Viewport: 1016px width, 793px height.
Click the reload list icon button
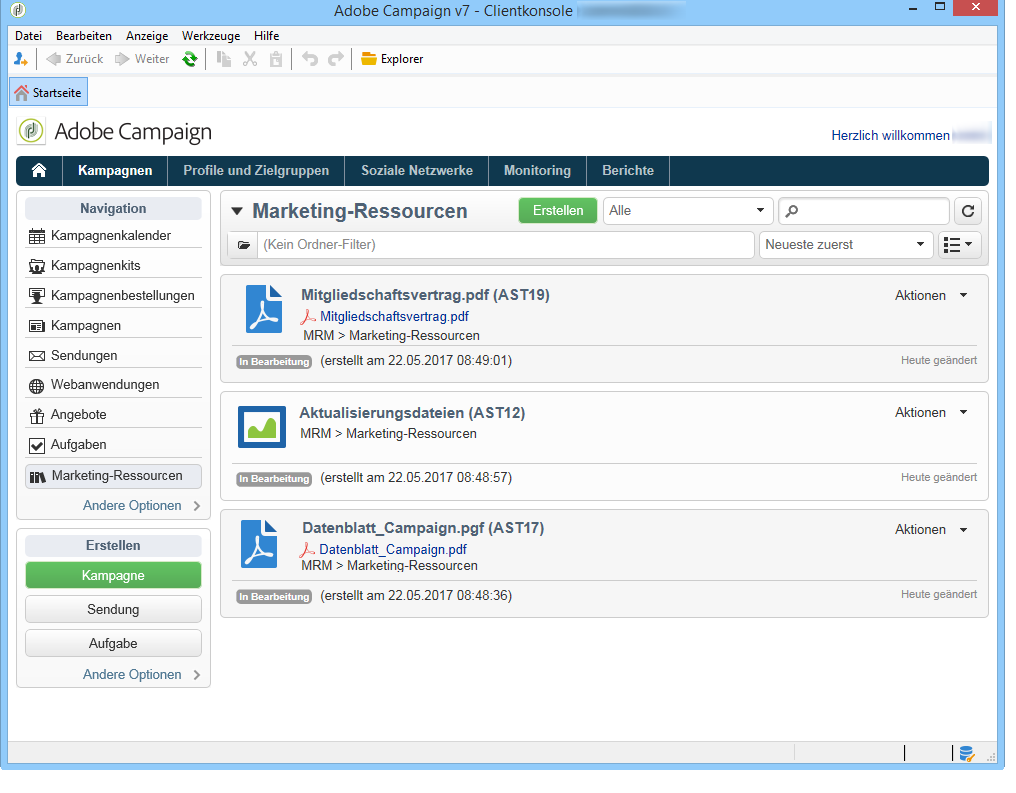point(968,211)
